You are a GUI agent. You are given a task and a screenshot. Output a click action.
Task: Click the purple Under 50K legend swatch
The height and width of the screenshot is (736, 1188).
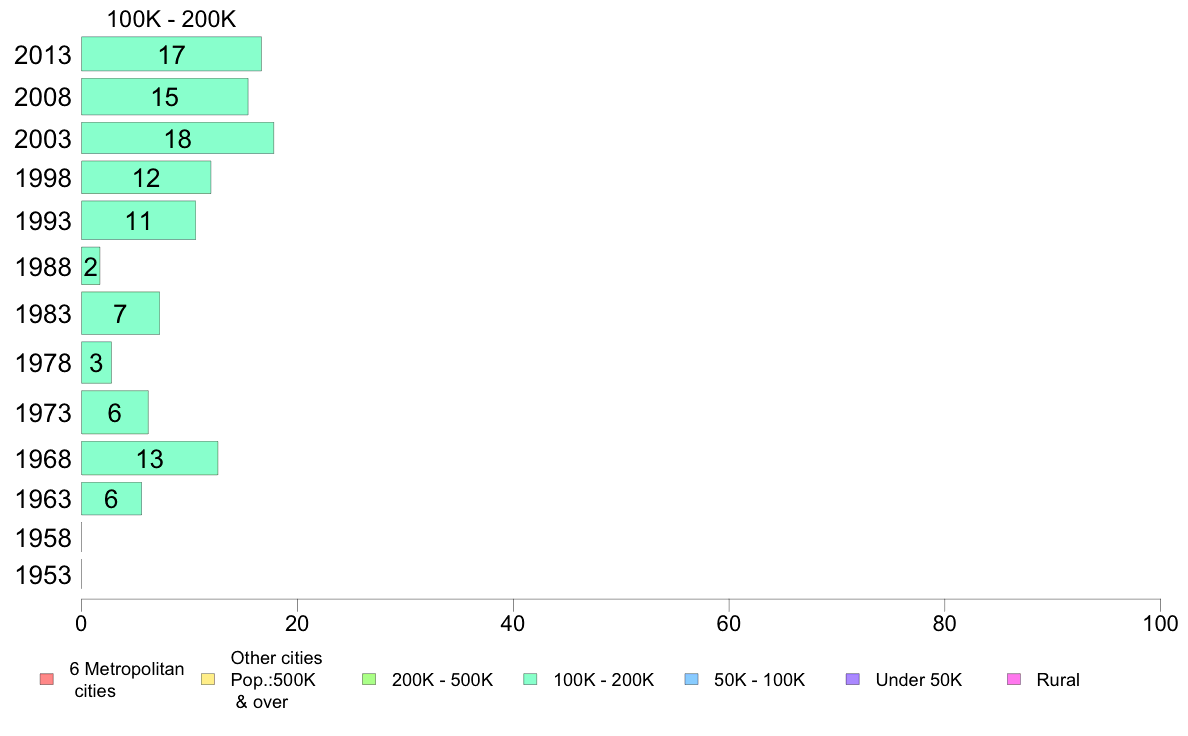(852, 679)
